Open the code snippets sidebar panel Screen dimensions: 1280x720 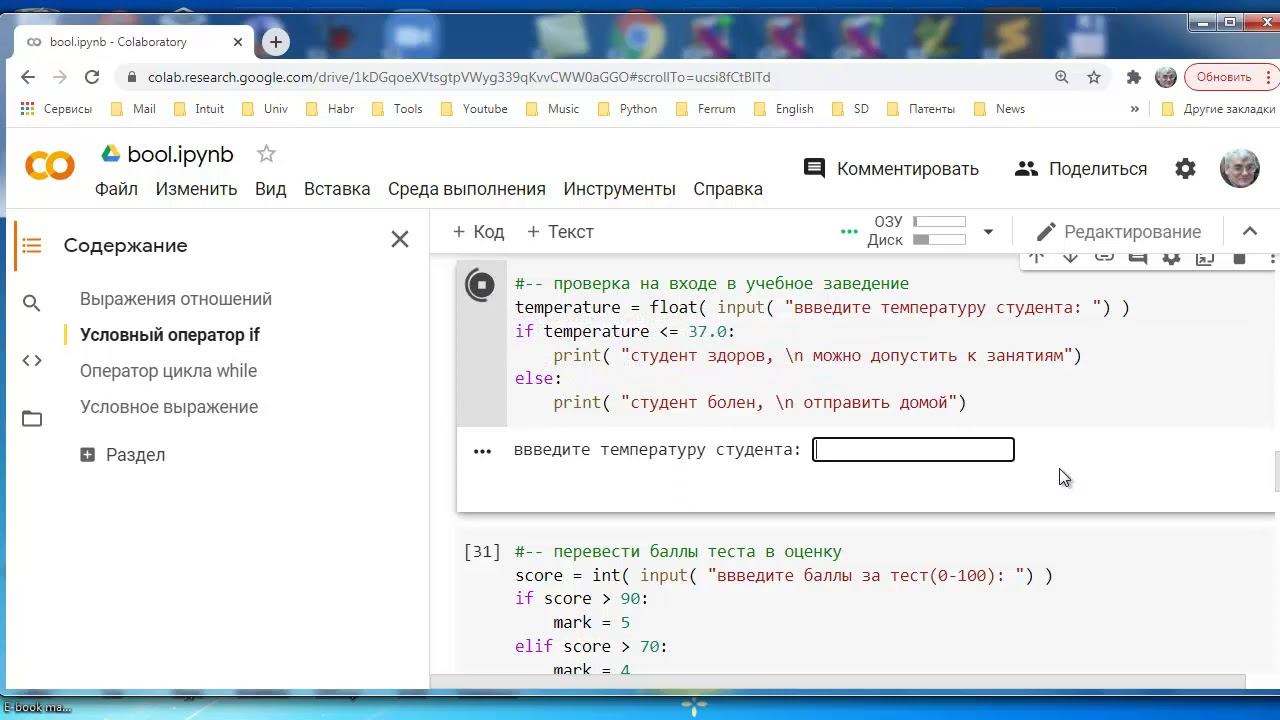[32, 361]
